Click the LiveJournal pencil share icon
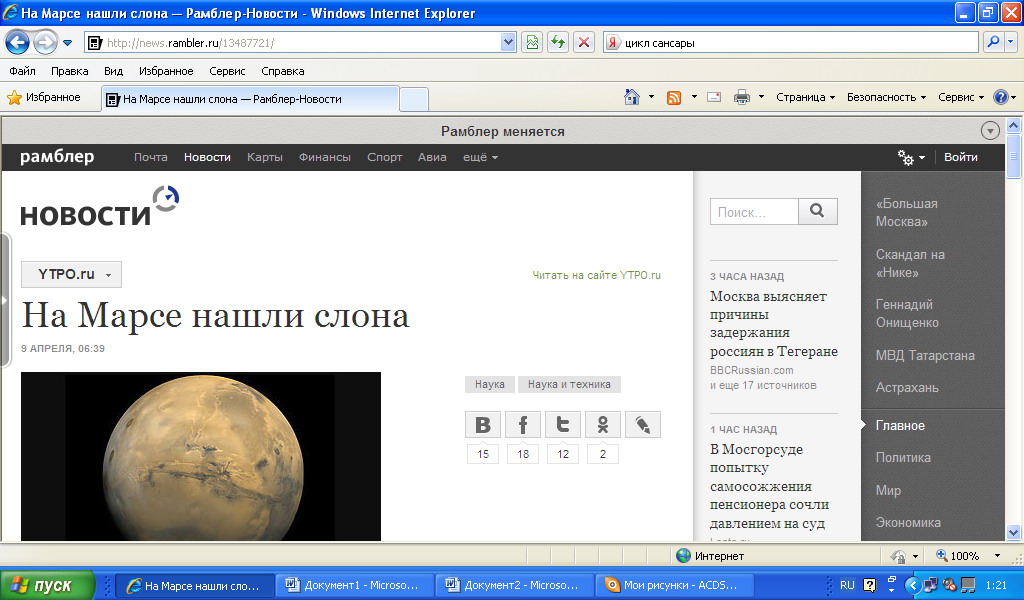 point(643,424)
